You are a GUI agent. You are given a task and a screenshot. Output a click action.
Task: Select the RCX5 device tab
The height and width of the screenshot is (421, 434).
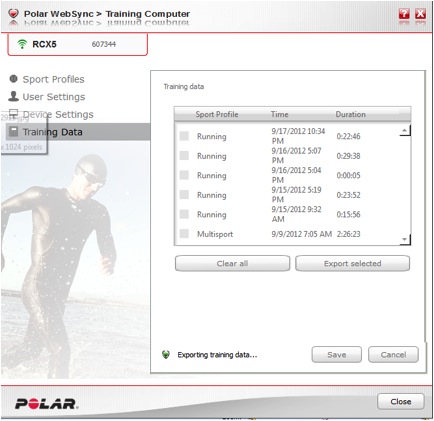pos(77,44)
